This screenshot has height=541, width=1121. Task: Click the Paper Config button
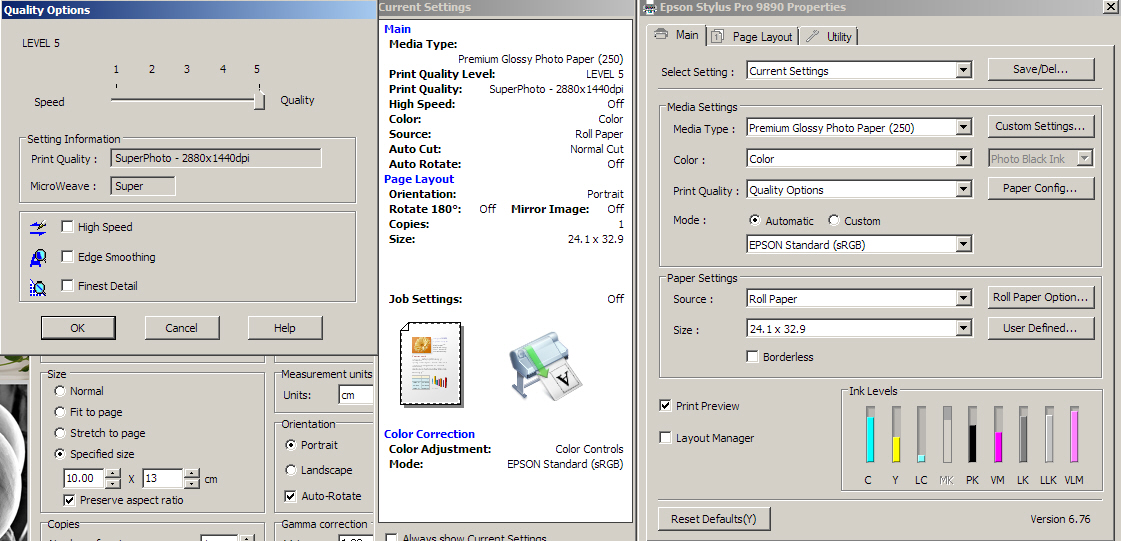point(1041,188)
